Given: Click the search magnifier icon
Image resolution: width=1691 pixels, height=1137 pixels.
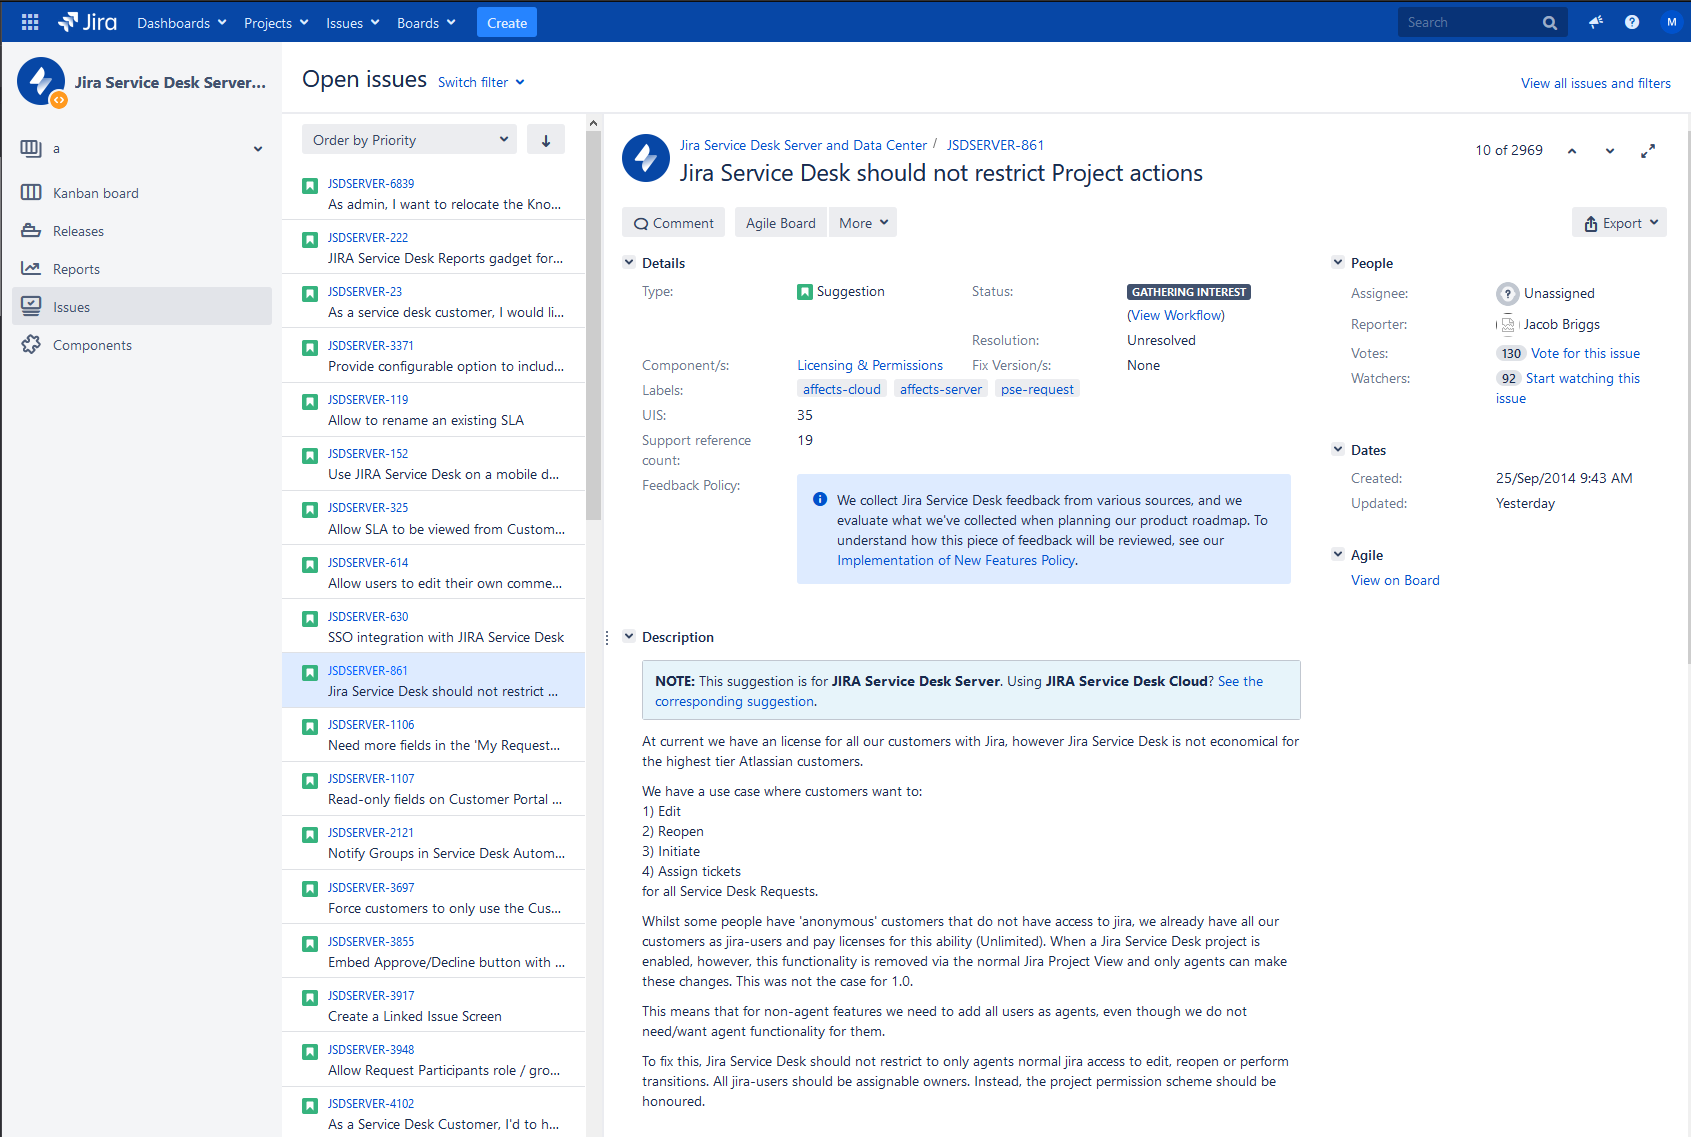Looking at the screenshot, I should point(1550,23).
